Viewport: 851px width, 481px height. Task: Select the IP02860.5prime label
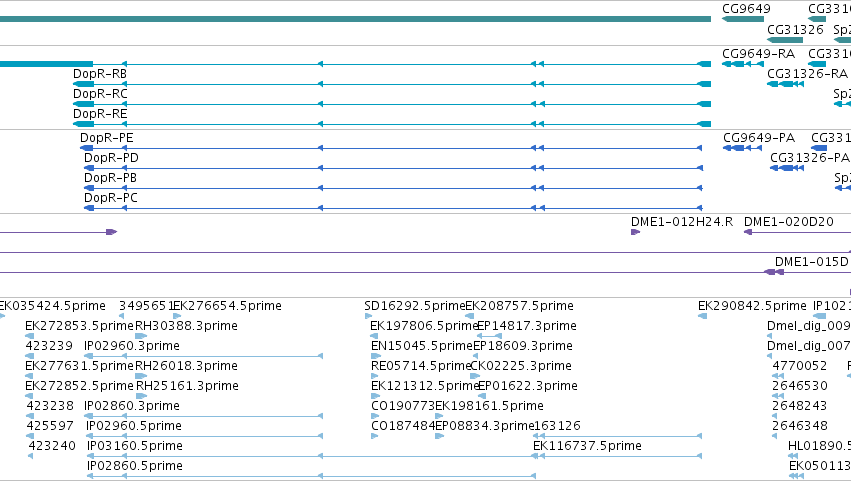coord(135,467)
